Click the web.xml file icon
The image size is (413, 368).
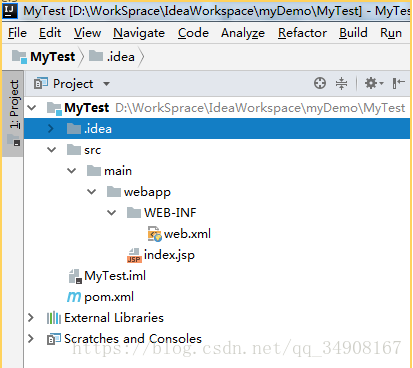pos(155,234)
